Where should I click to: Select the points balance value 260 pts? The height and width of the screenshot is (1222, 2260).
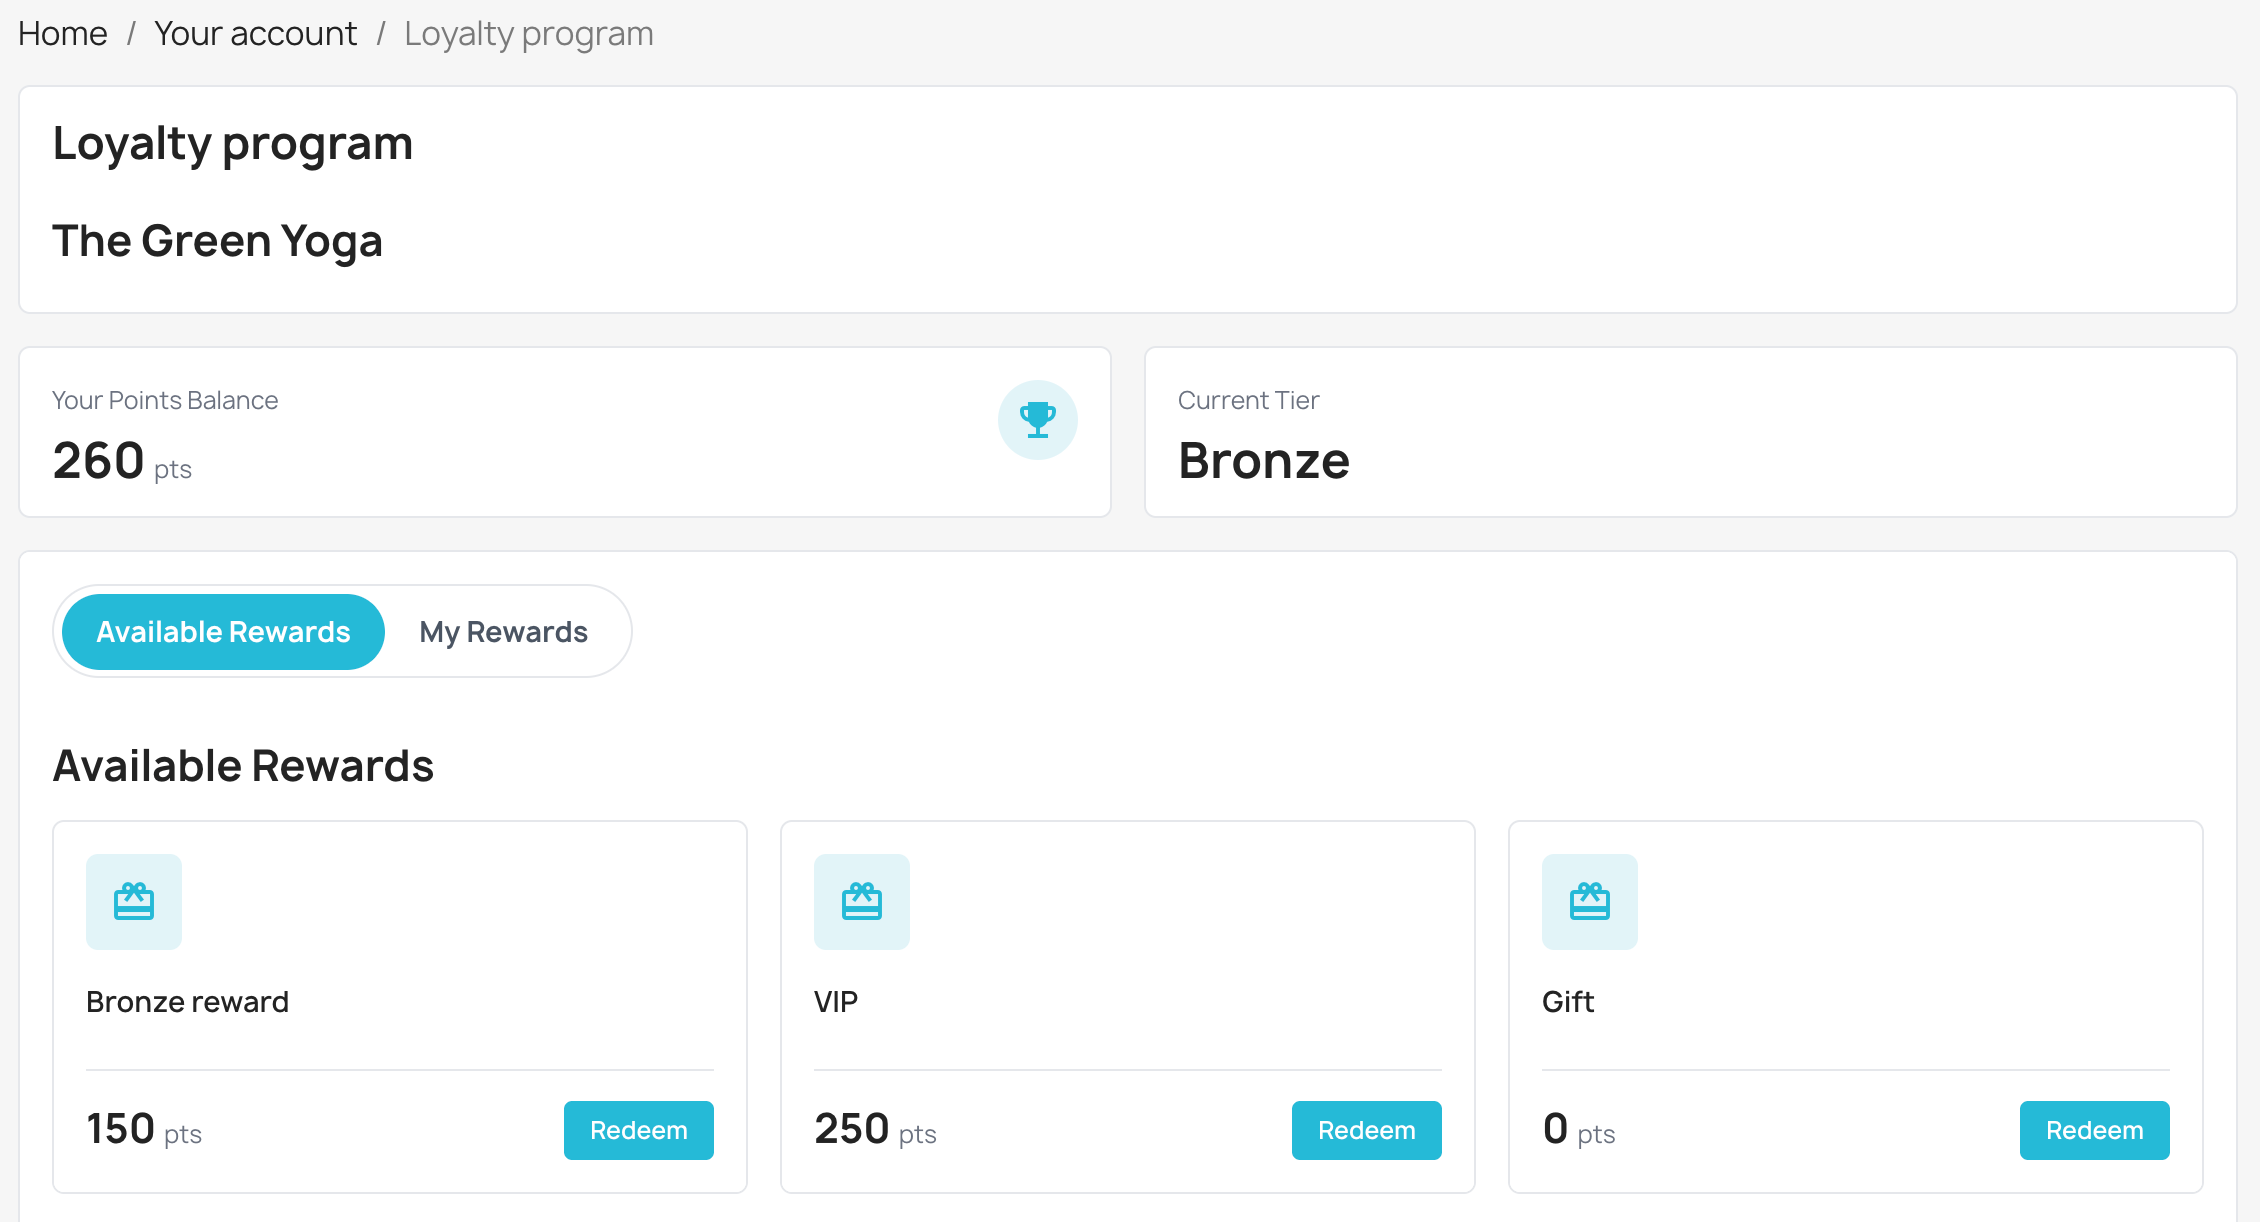(122, 460)
